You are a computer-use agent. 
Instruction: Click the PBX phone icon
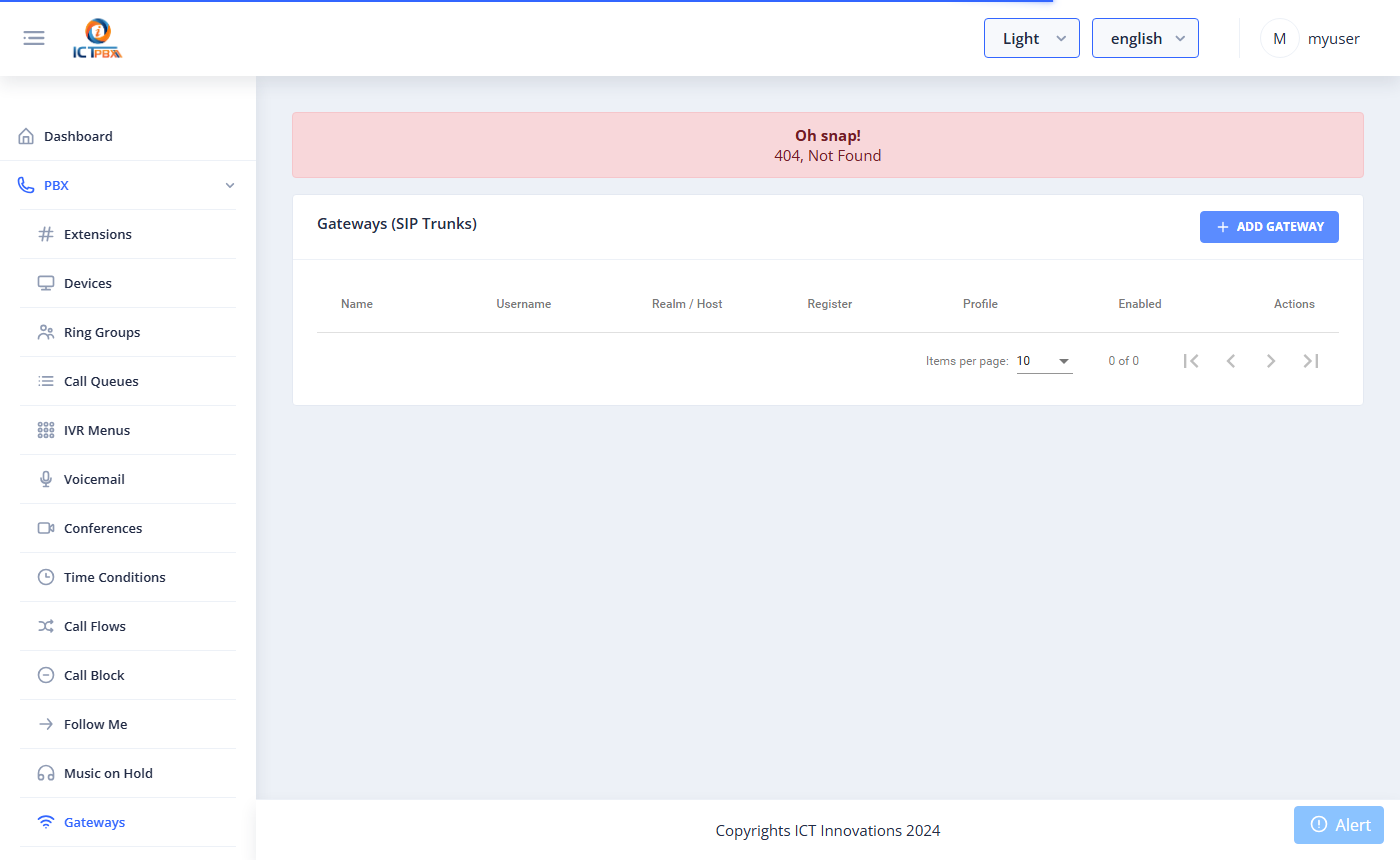26,185
